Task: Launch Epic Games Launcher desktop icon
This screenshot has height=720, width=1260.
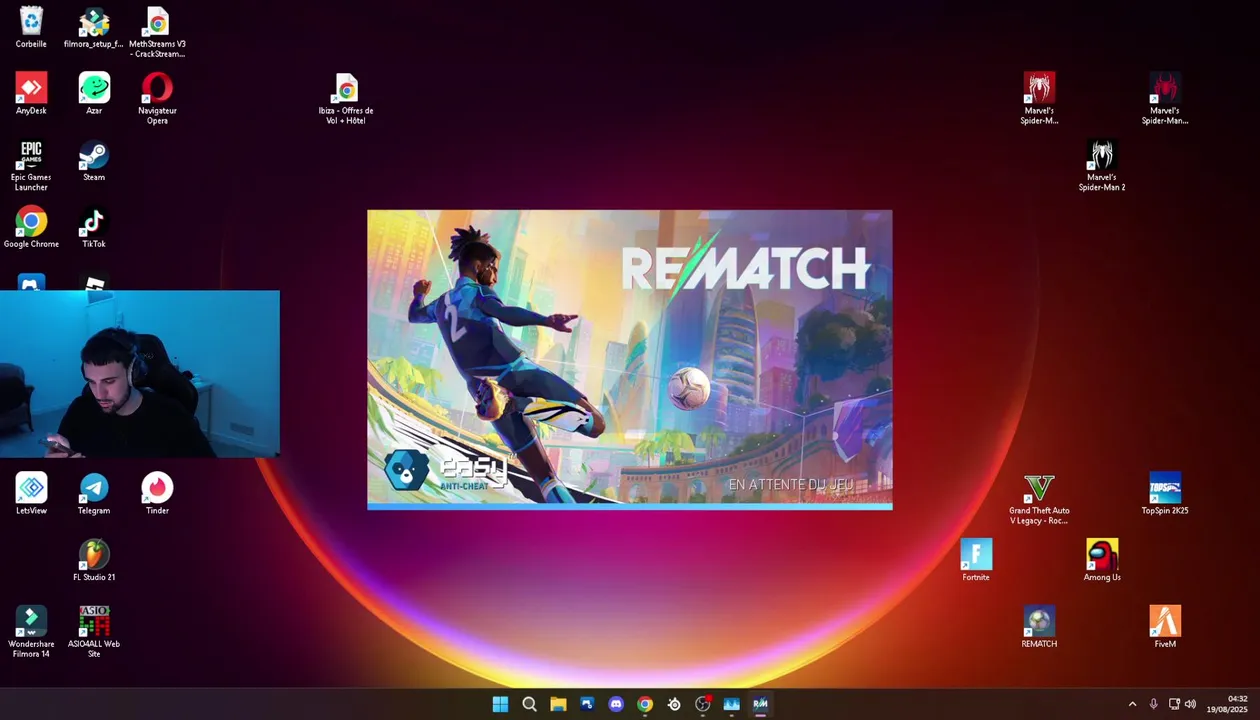Action: pos(31,166)
